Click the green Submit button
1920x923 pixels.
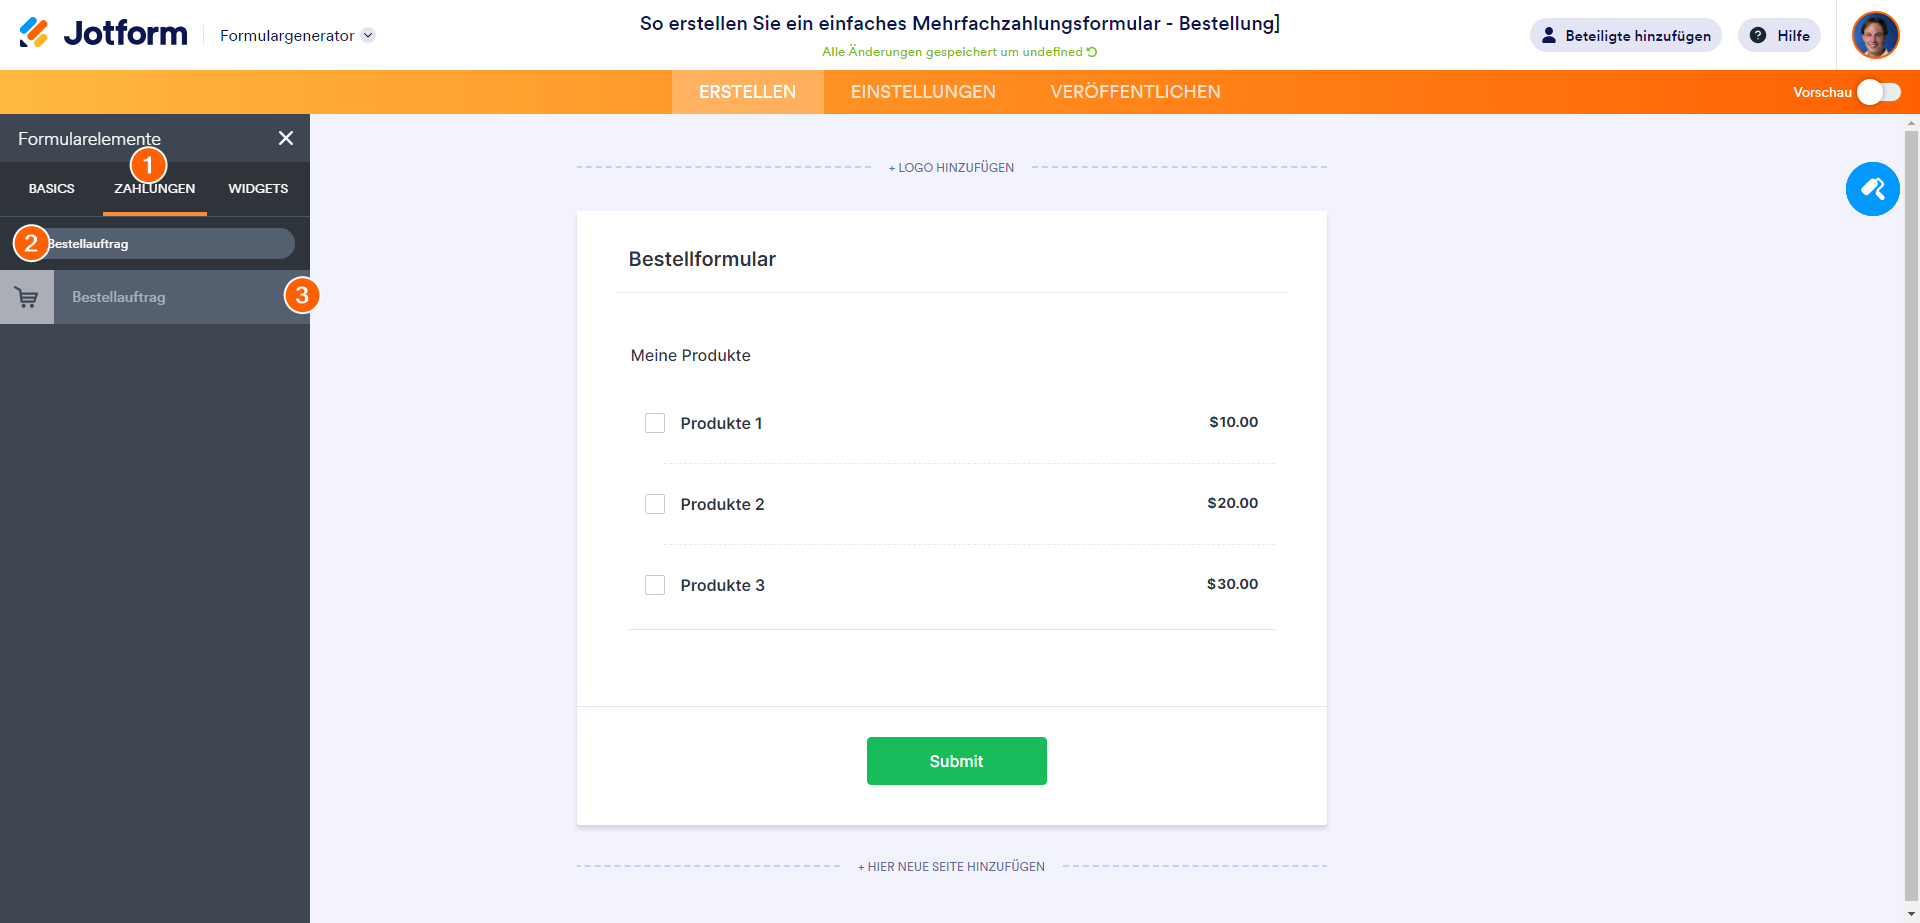(956, 761)
